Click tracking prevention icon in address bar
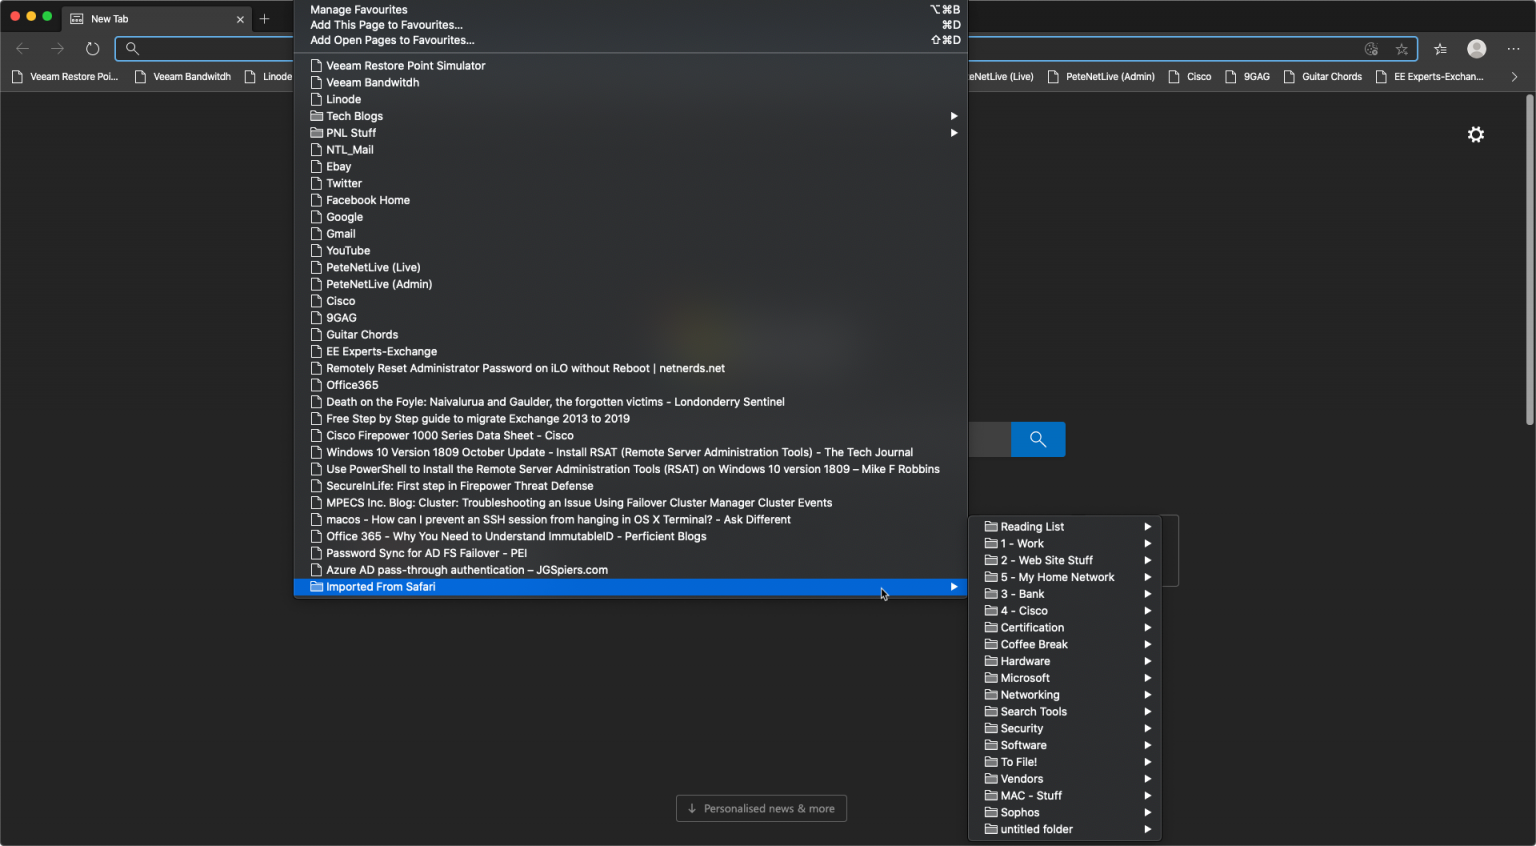Screen dimensions: 1536x846 click(1371, 48)
